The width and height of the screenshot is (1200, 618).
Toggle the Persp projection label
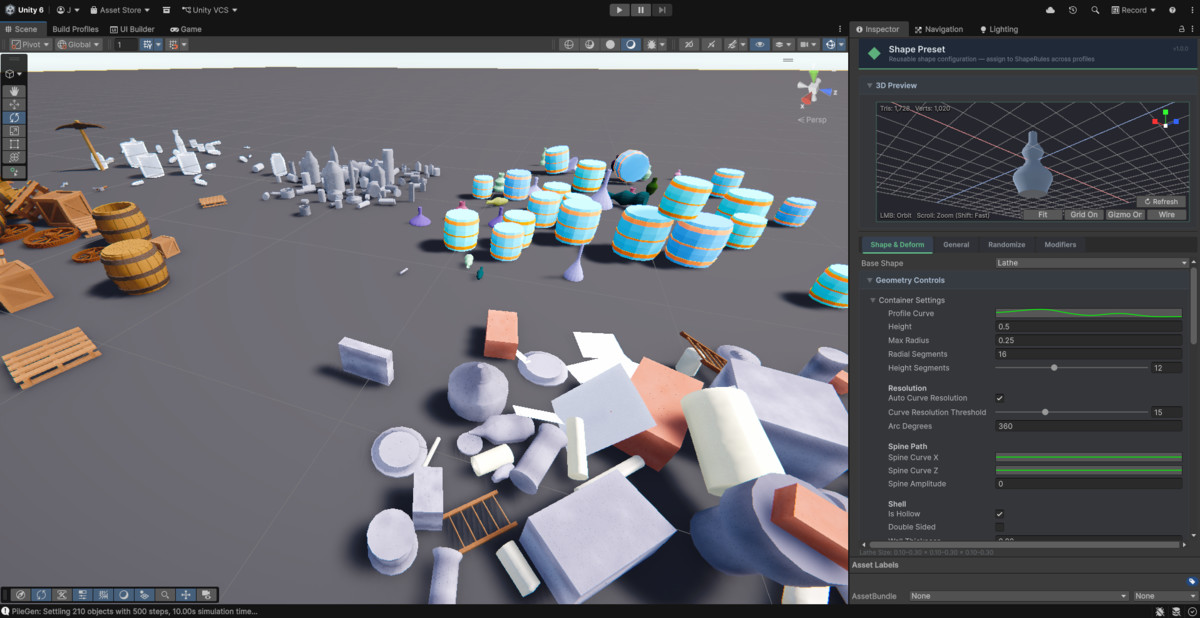coord(813,120)
